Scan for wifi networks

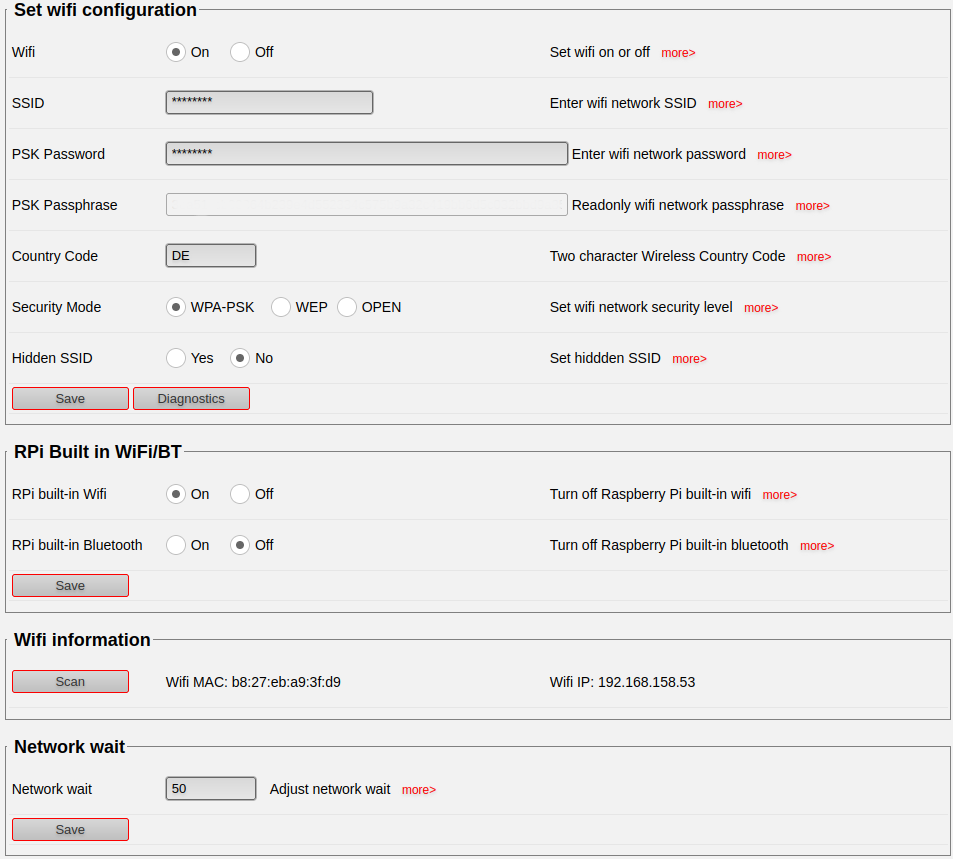pyautogui.click(x=70, y=681)
